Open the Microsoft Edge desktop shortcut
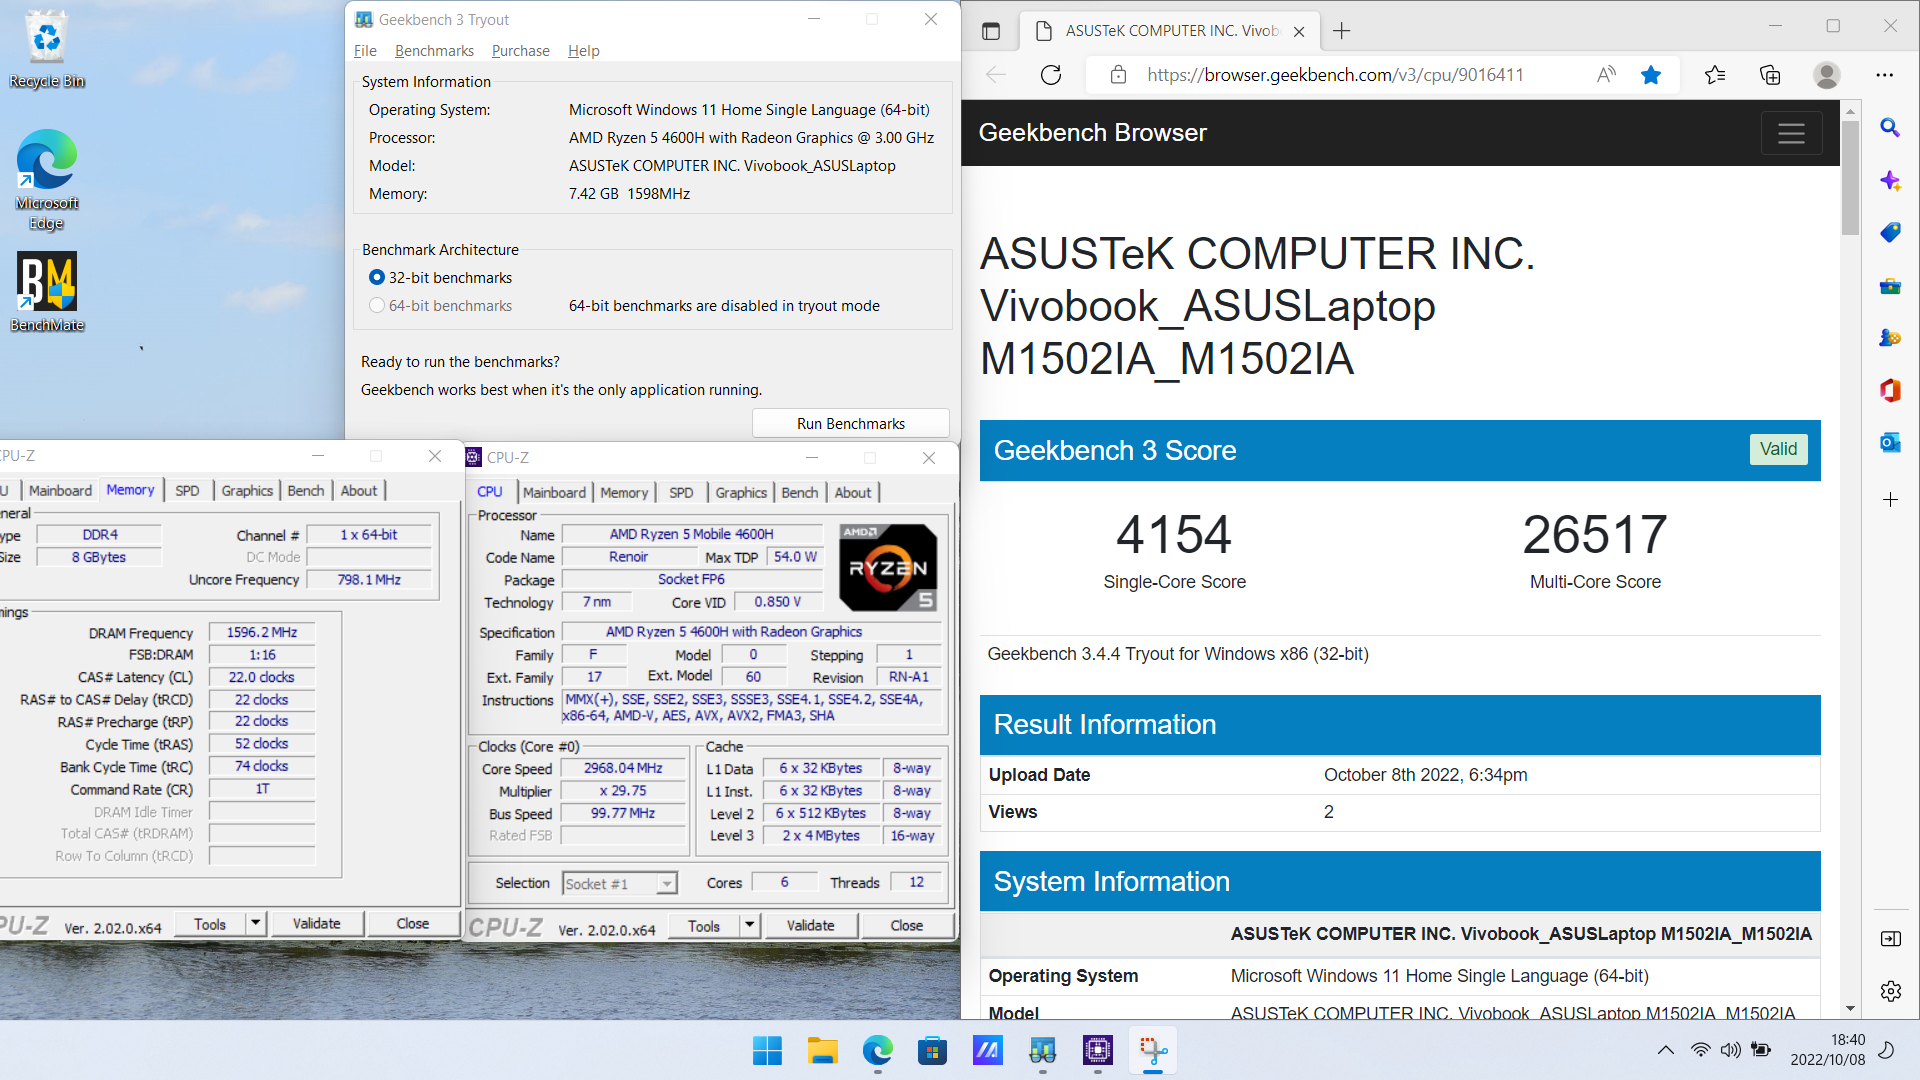Viewport: 1920px width, 1080px height. (47, 180)
